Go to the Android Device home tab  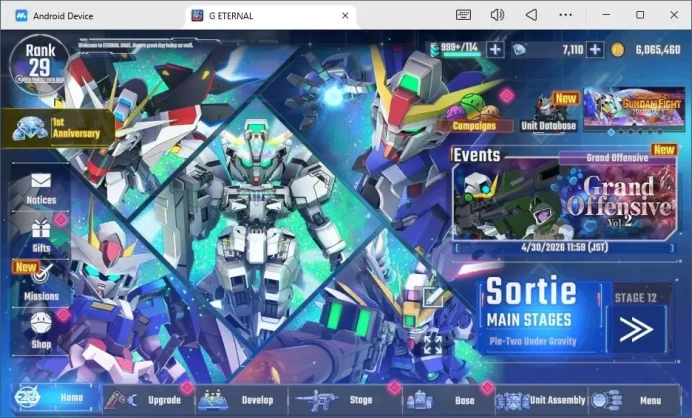click(x=54, y=16)
